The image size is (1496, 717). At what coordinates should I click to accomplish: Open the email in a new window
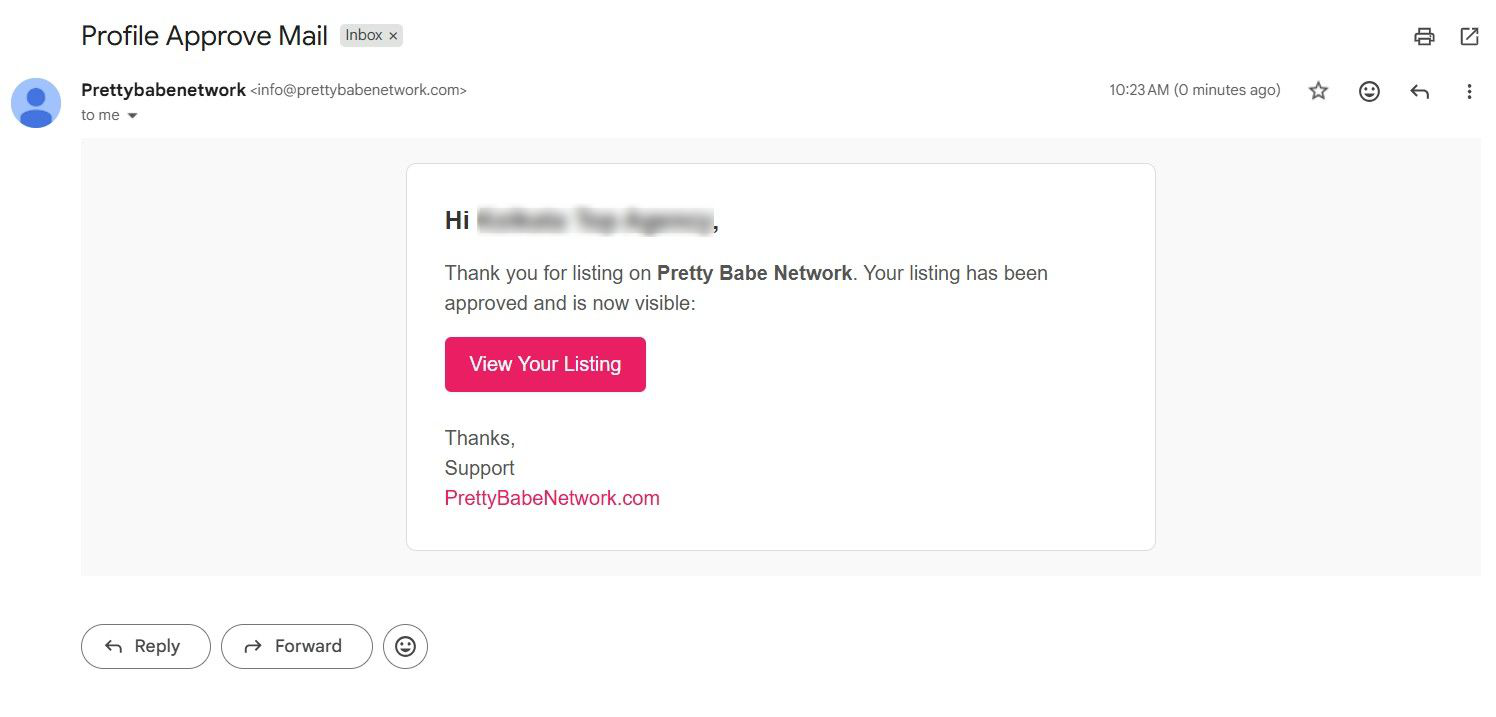1469,37
